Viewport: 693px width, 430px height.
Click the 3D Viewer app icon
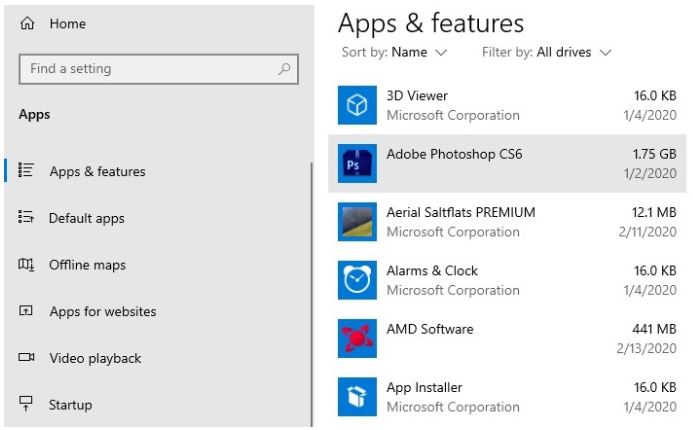(357, 105)
